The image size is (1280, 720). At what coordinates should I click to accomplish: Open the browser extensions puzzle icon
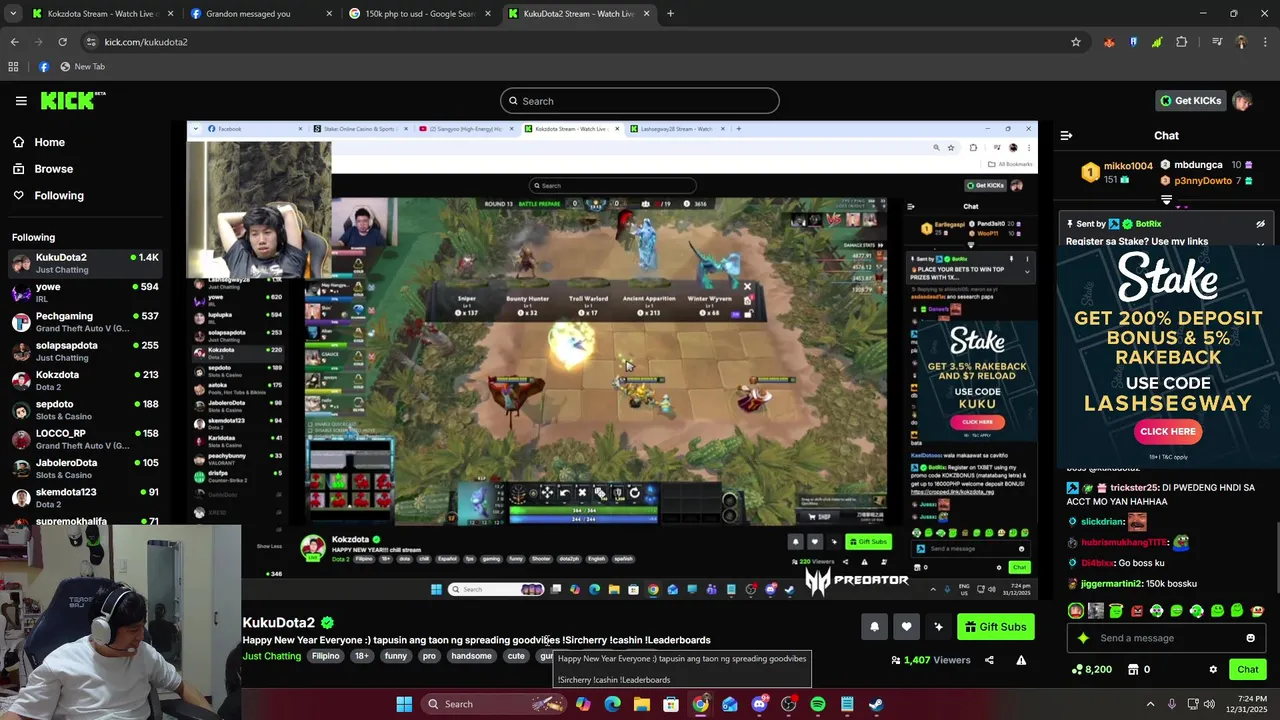1182,42
